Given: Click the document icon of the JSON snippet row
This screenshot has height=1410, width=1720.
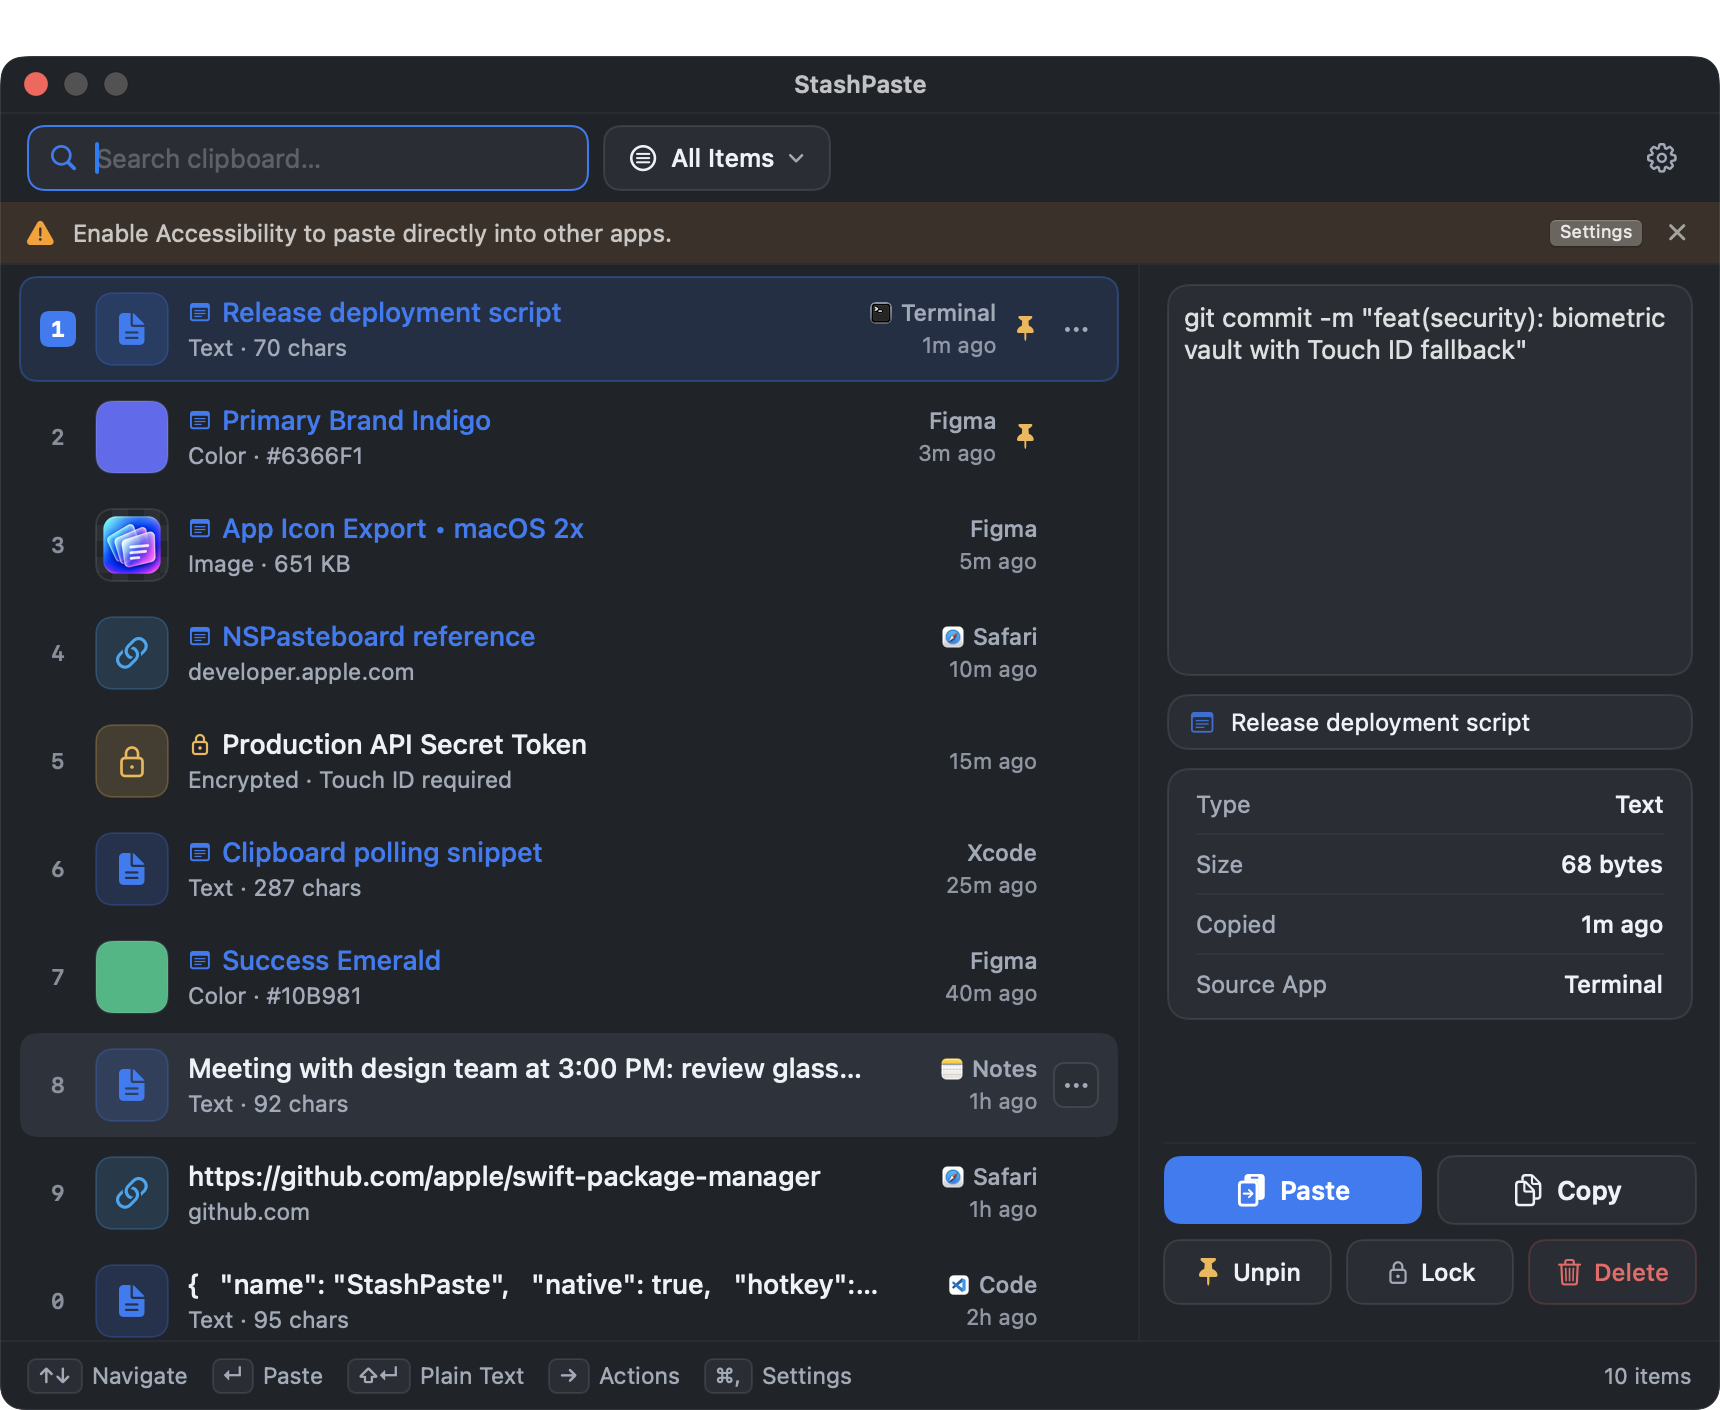Looking at the screenshot, I should pyautogui.click(x=132, y=1301).
